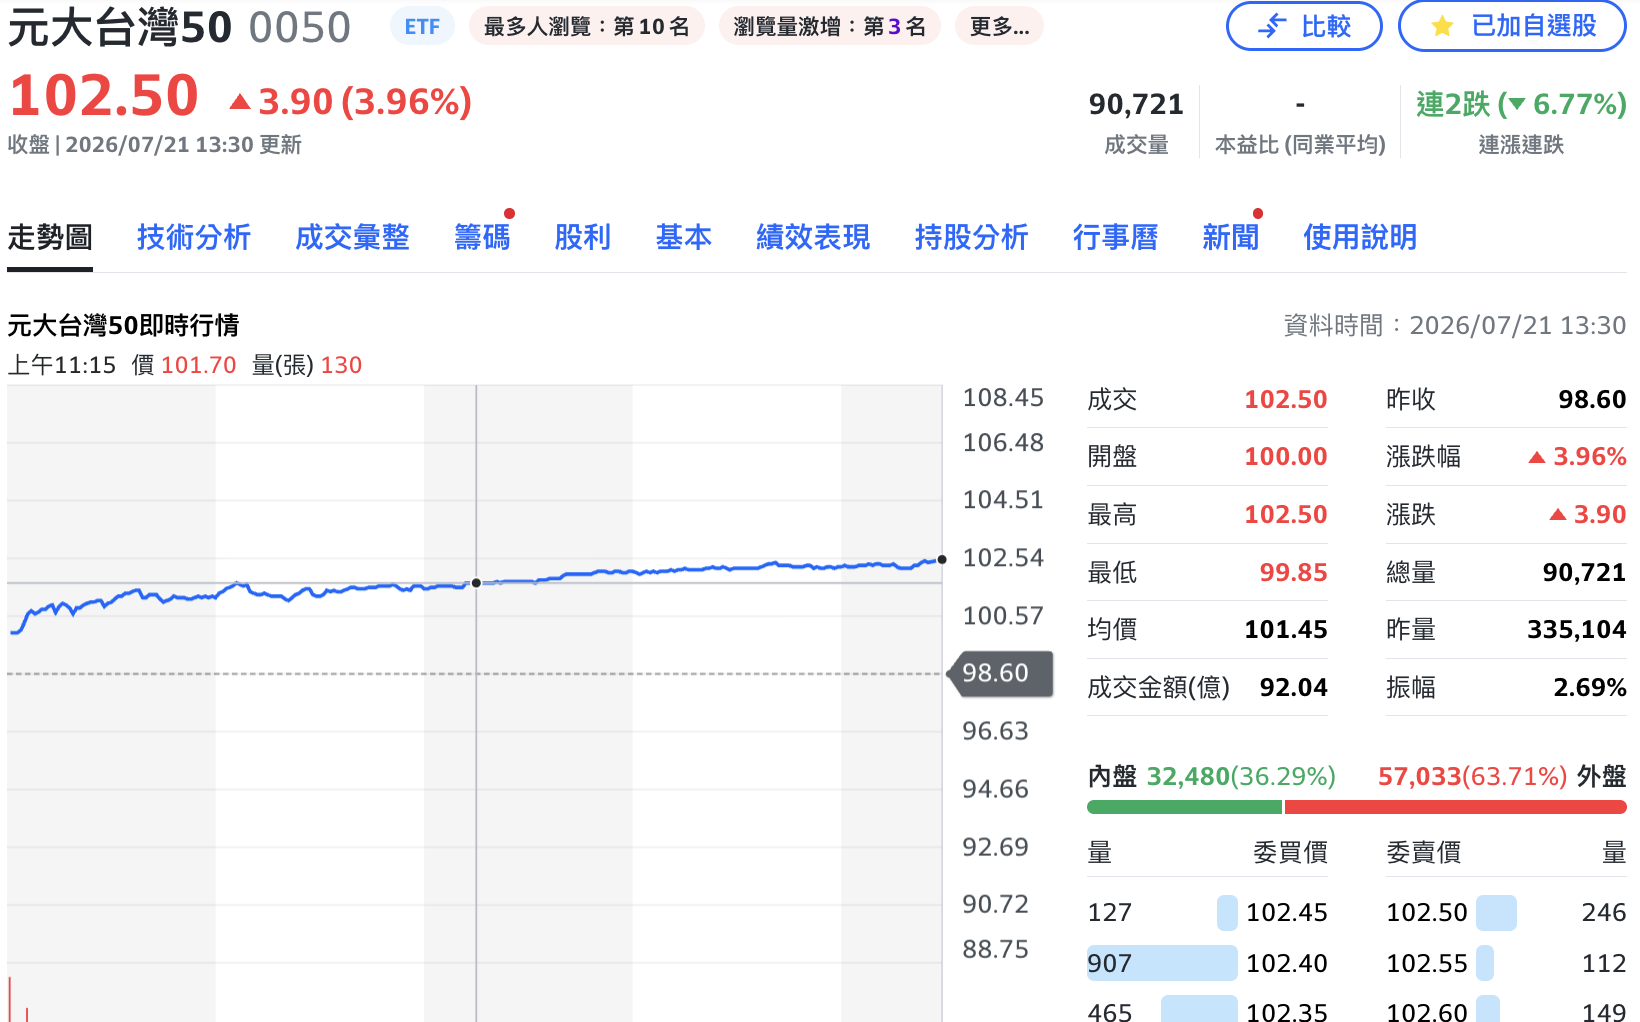This screenshot has height=1022, width=1640.
Task: Click the red 外盤 portion of ratio bar
Action: pyautogui.click(x=1455, y=807)
